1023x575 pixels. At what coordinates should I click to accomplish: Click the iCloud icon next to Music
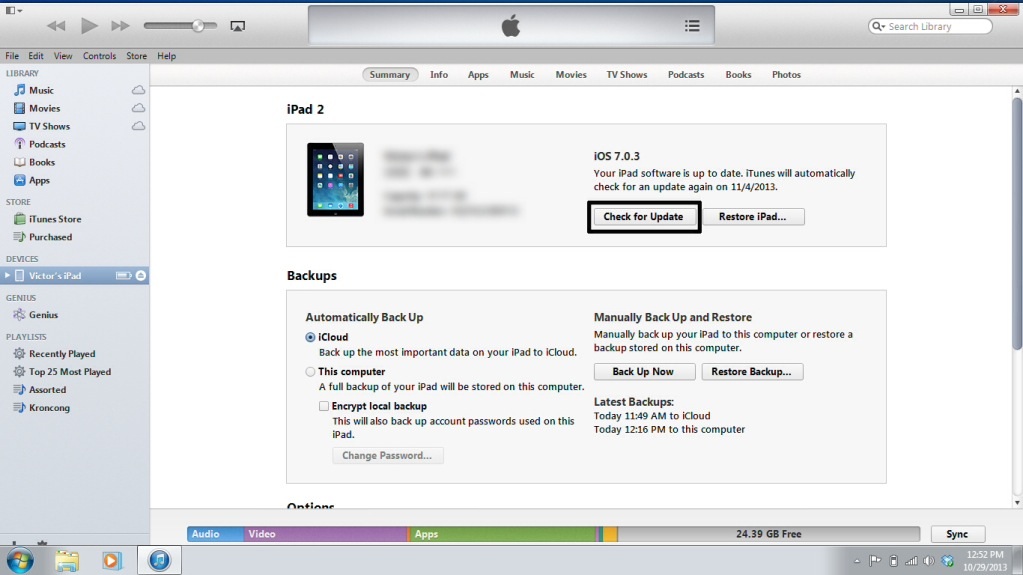pyautogui.click(x=138, y=90)
